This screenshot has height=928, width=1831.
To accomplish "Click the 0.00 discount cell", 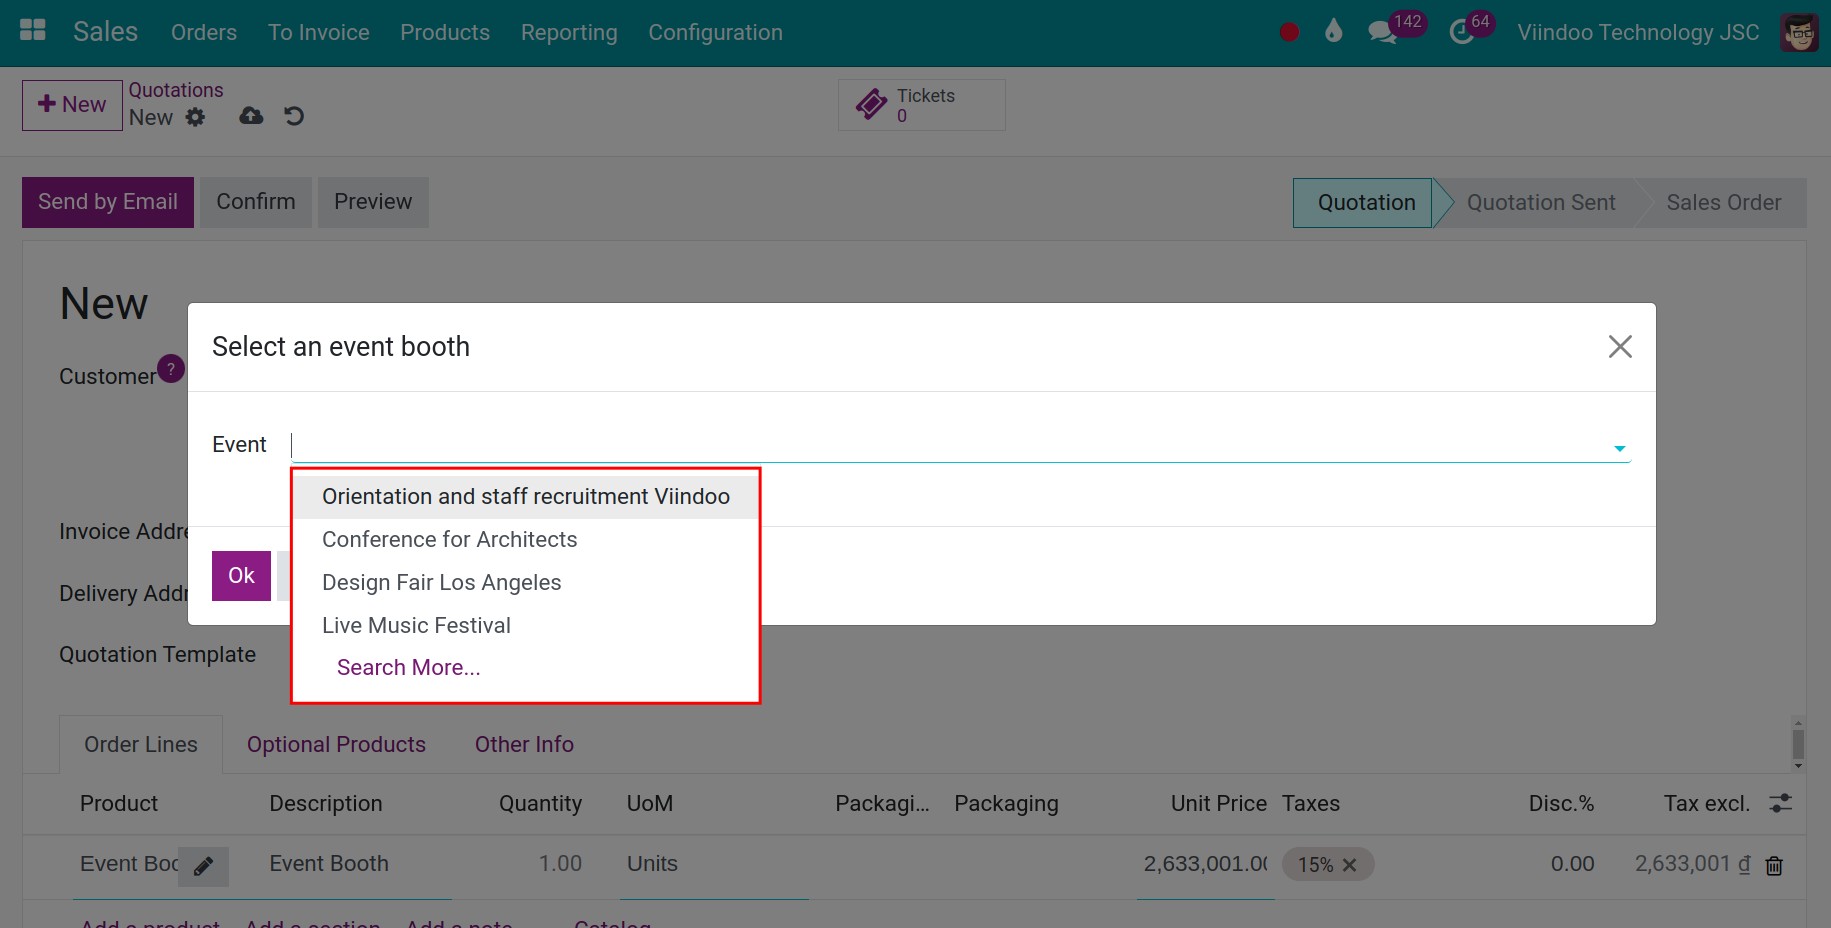I will (x=1572, y=864).
